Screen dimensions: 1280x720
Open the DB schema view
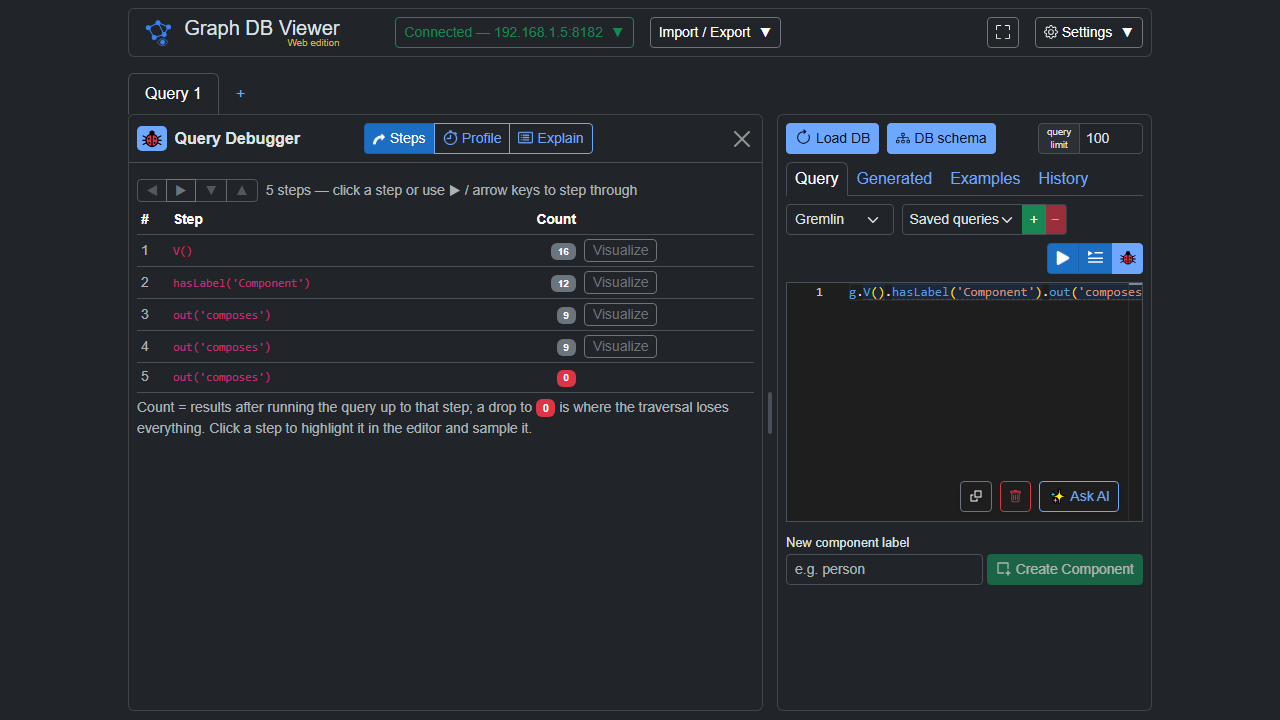point(941,139)
